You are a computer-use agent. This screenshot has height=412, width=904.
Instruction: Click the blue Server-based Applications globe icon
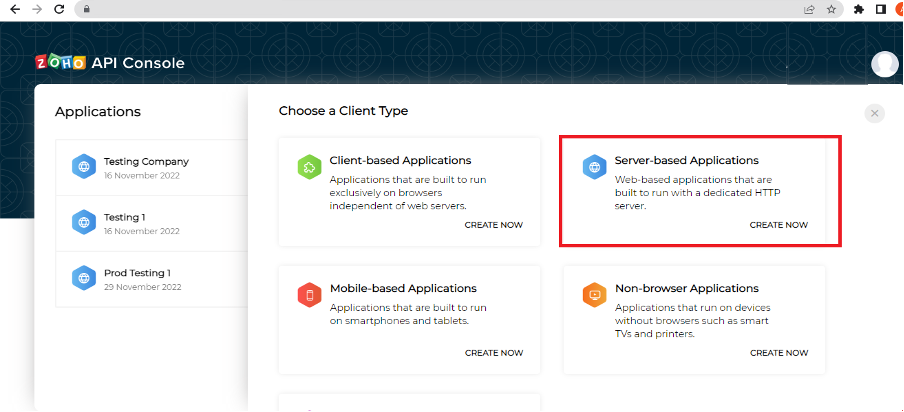[594, 167]
